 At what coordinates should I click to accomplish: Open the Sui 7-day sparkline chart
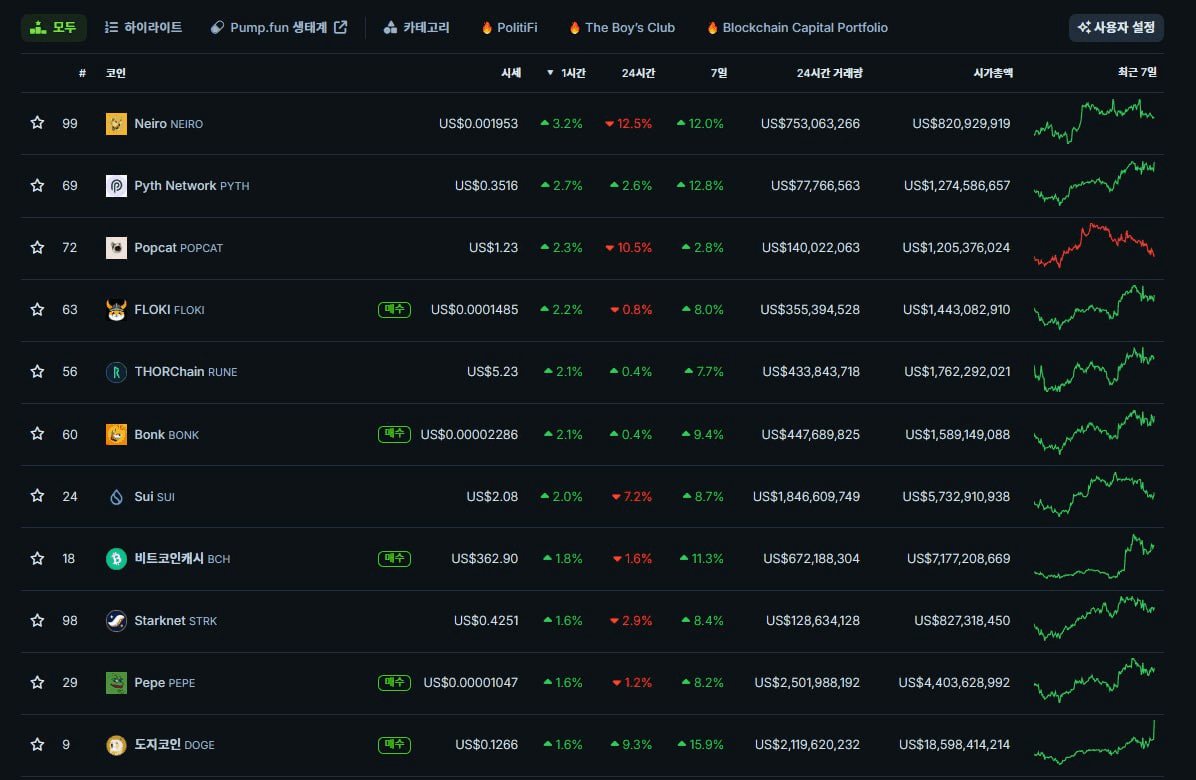(1095, 494)
